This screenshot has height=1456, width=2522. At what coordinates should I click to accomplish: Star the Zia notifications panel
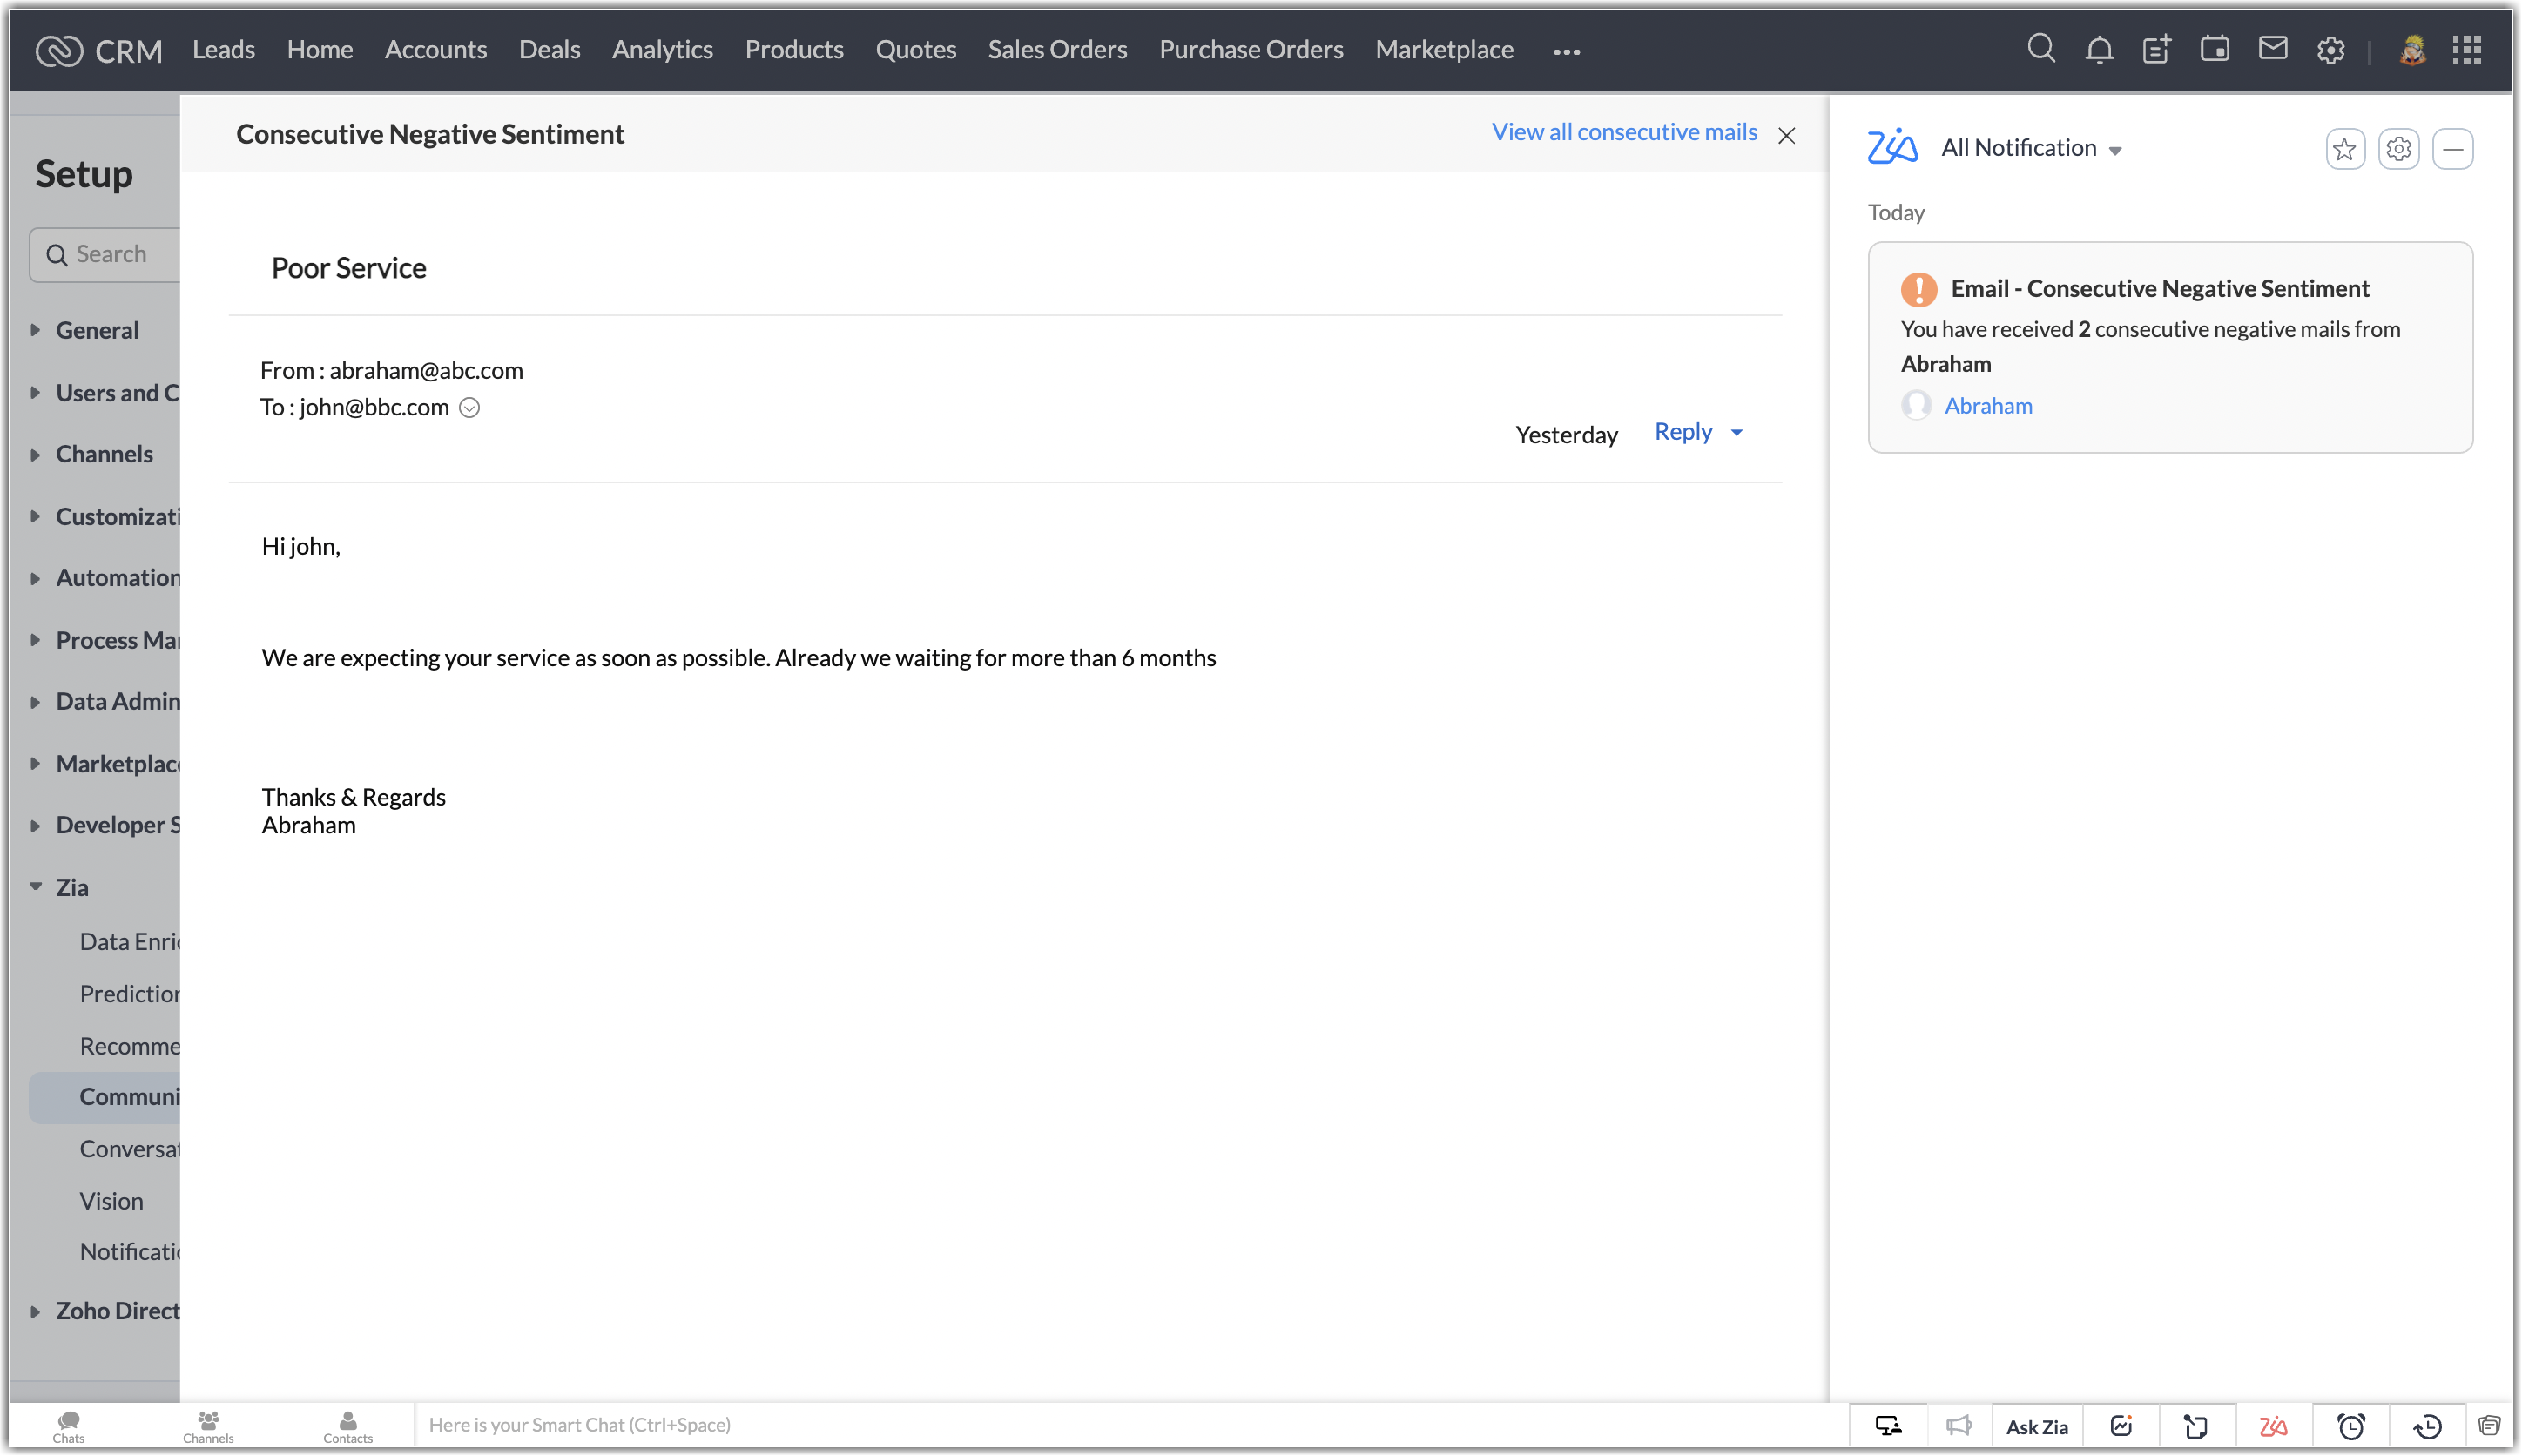[x=2344, y=149]
